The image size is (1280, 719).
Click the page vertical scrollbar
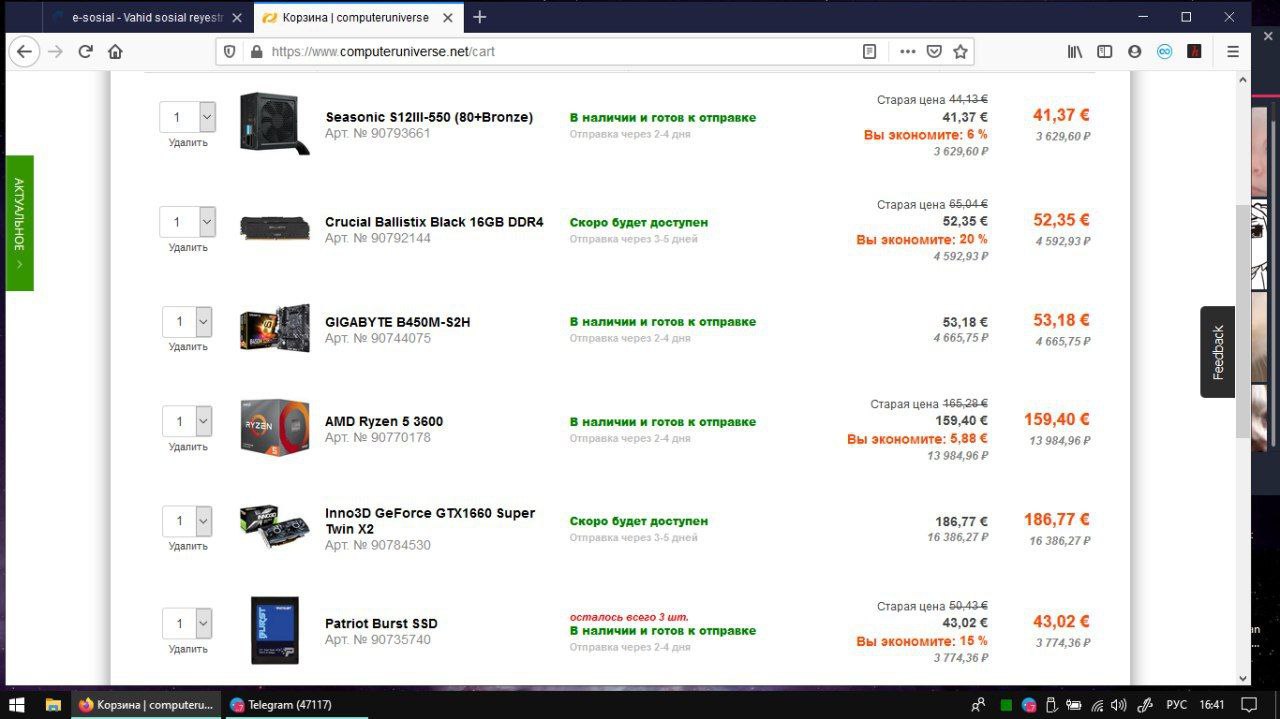(1243, 320)
